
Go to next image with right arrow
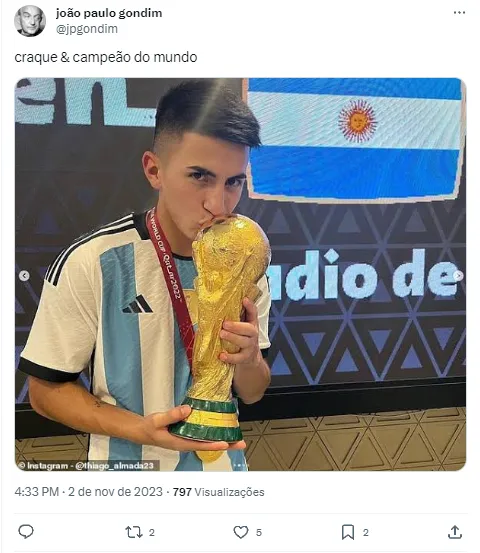click(x=458, y=275)
